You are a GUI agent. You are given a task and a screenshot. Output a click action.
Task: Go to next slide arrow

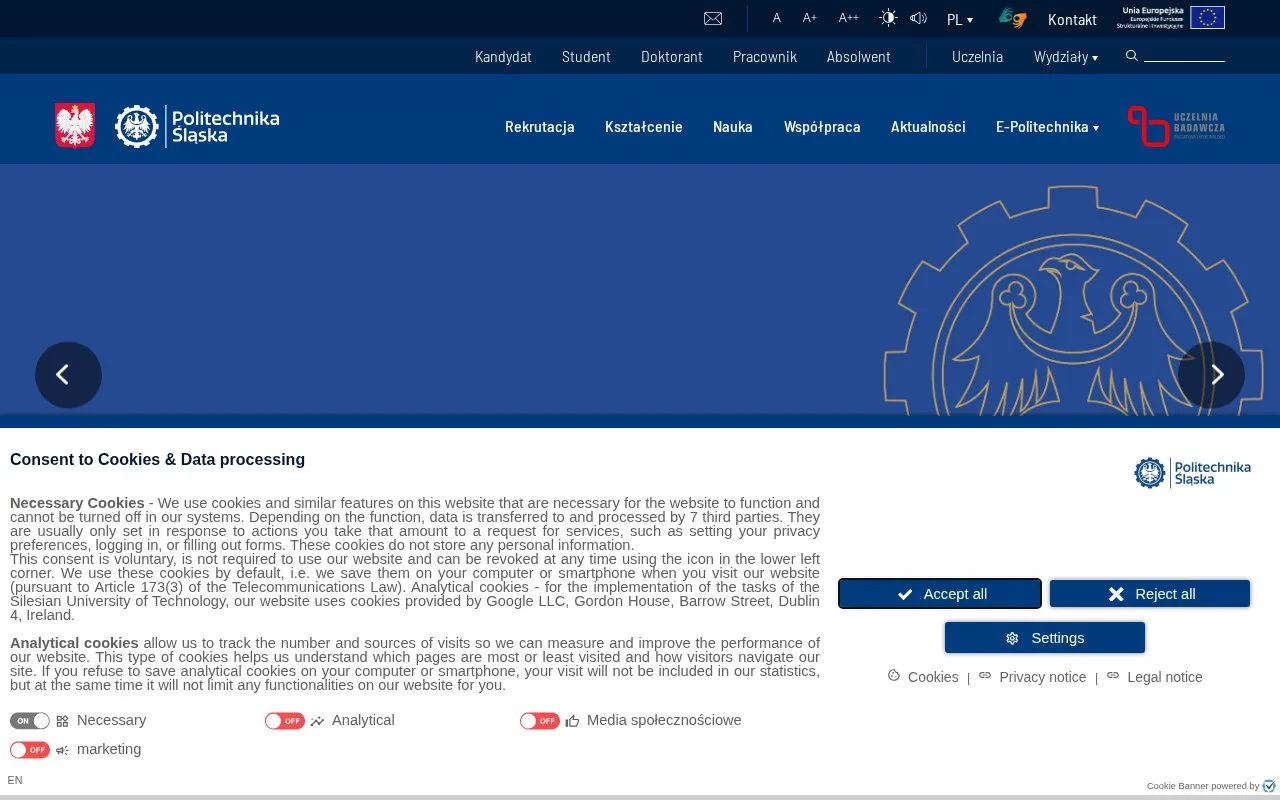point(1211,375)
